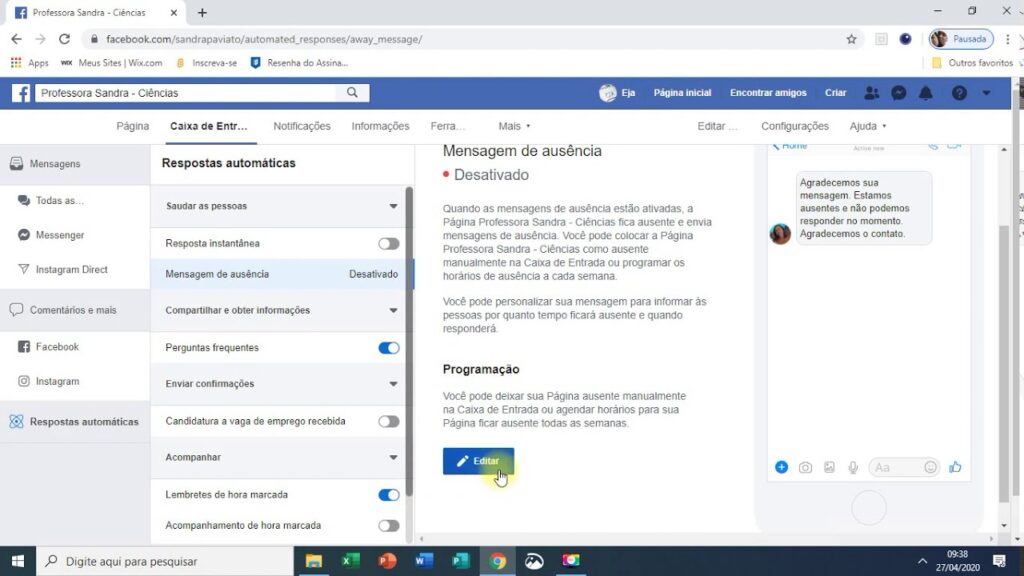Click the Eja profile avatar
Screen dimensions: 1024x576
pos(607,93)
